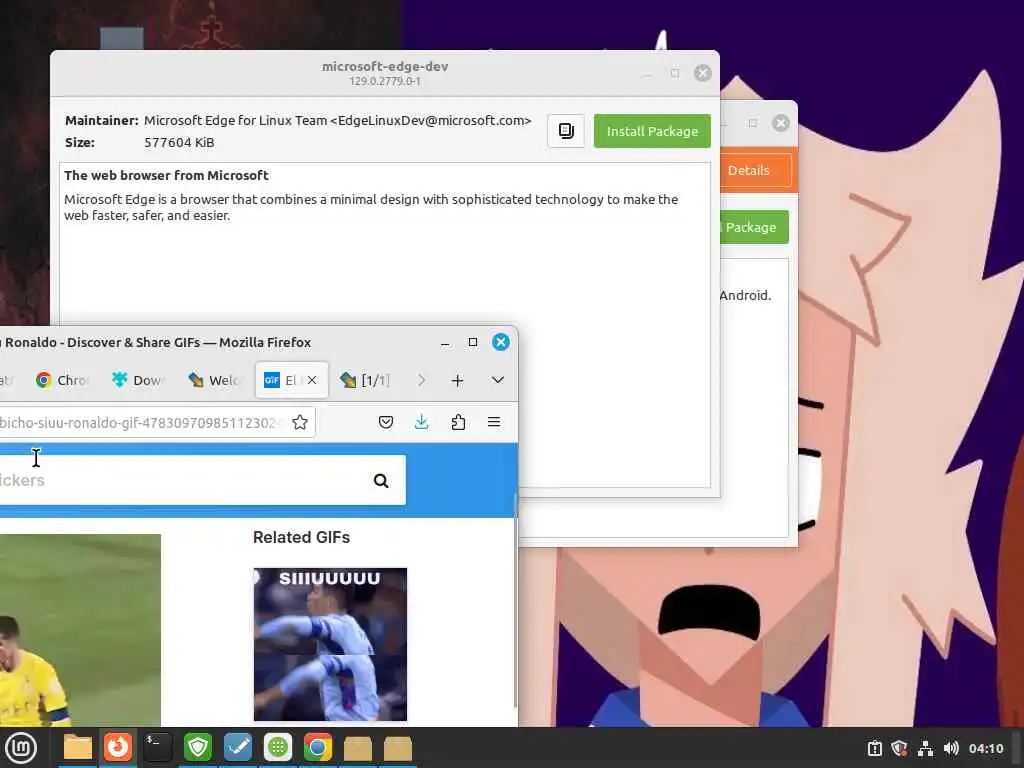Viewport: 1024px width, 768px height.
Task: Open the second package window taskbar item
Action: (398, 748)
